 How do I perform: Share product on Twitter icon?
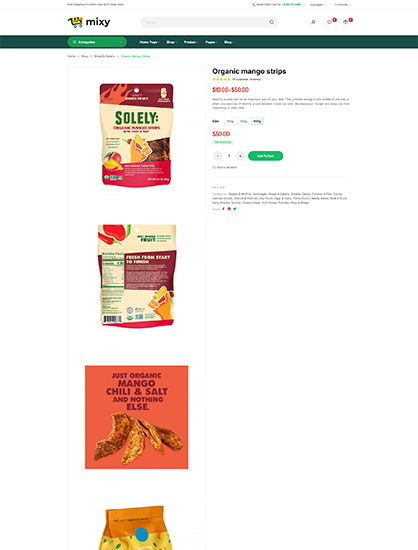[235, 209]
